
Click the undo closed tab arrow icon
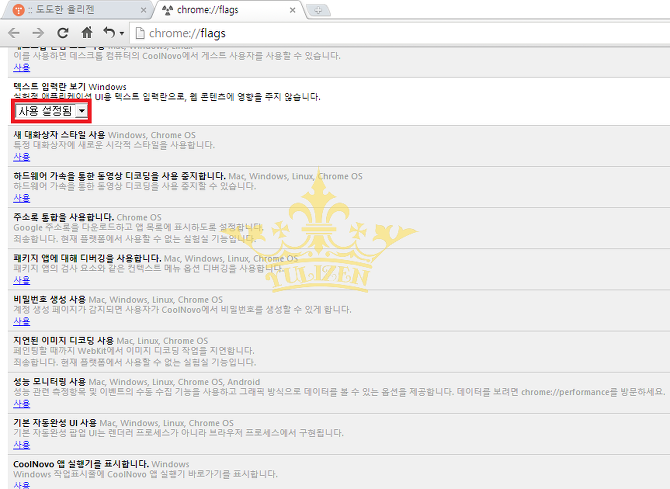[x=109, y=32]
